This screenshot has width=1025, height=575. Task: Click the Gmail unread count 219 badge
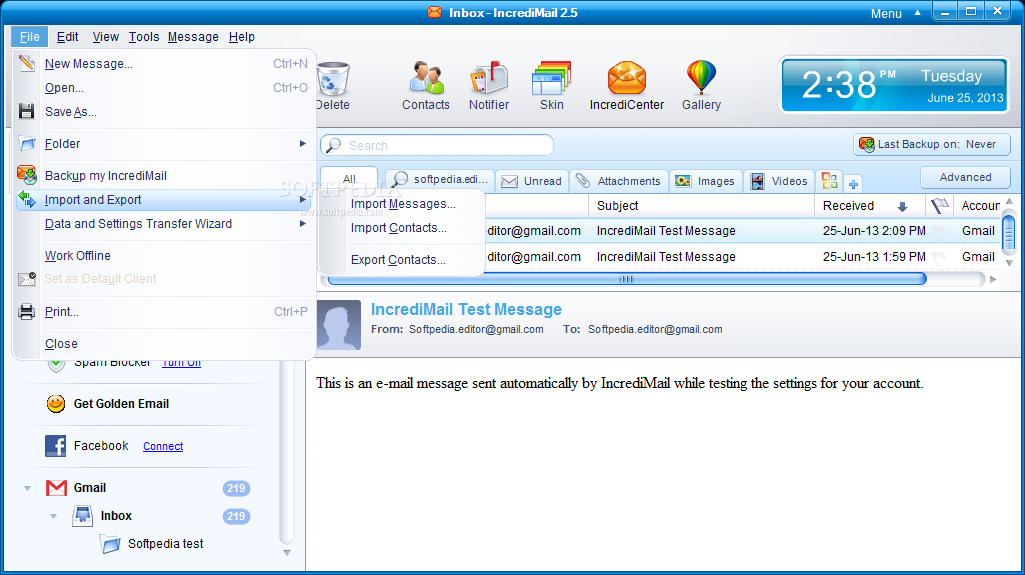(236, 488)
